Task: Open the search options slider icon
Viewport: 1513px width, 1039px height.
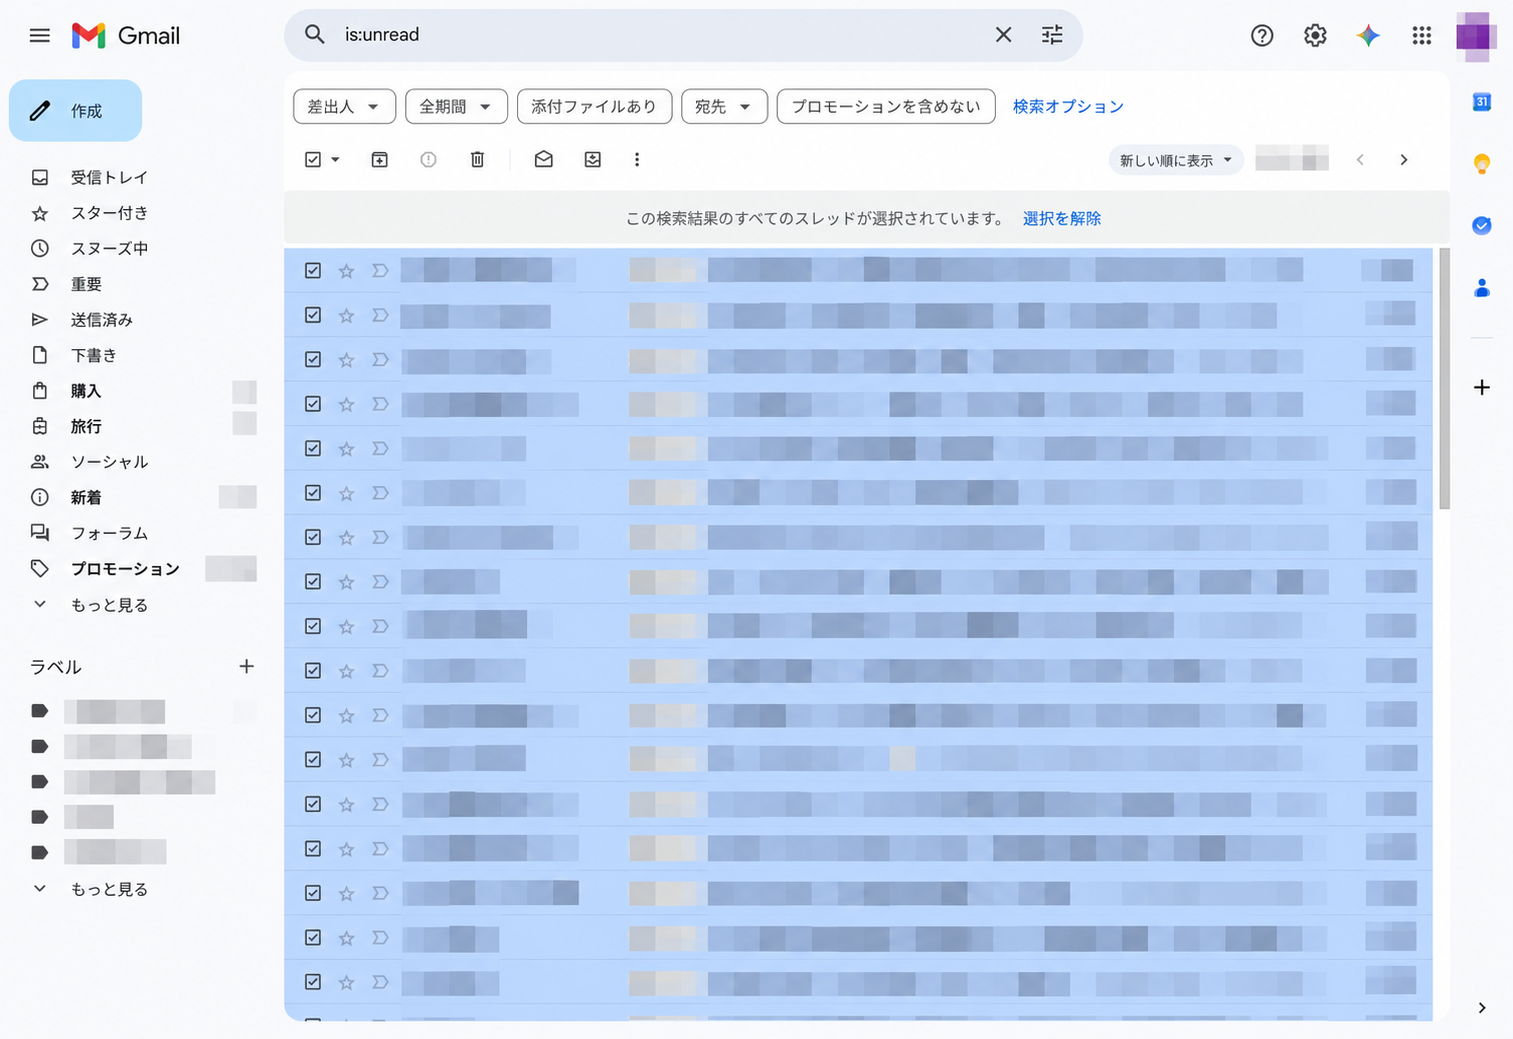Action: click(1052, 35)
